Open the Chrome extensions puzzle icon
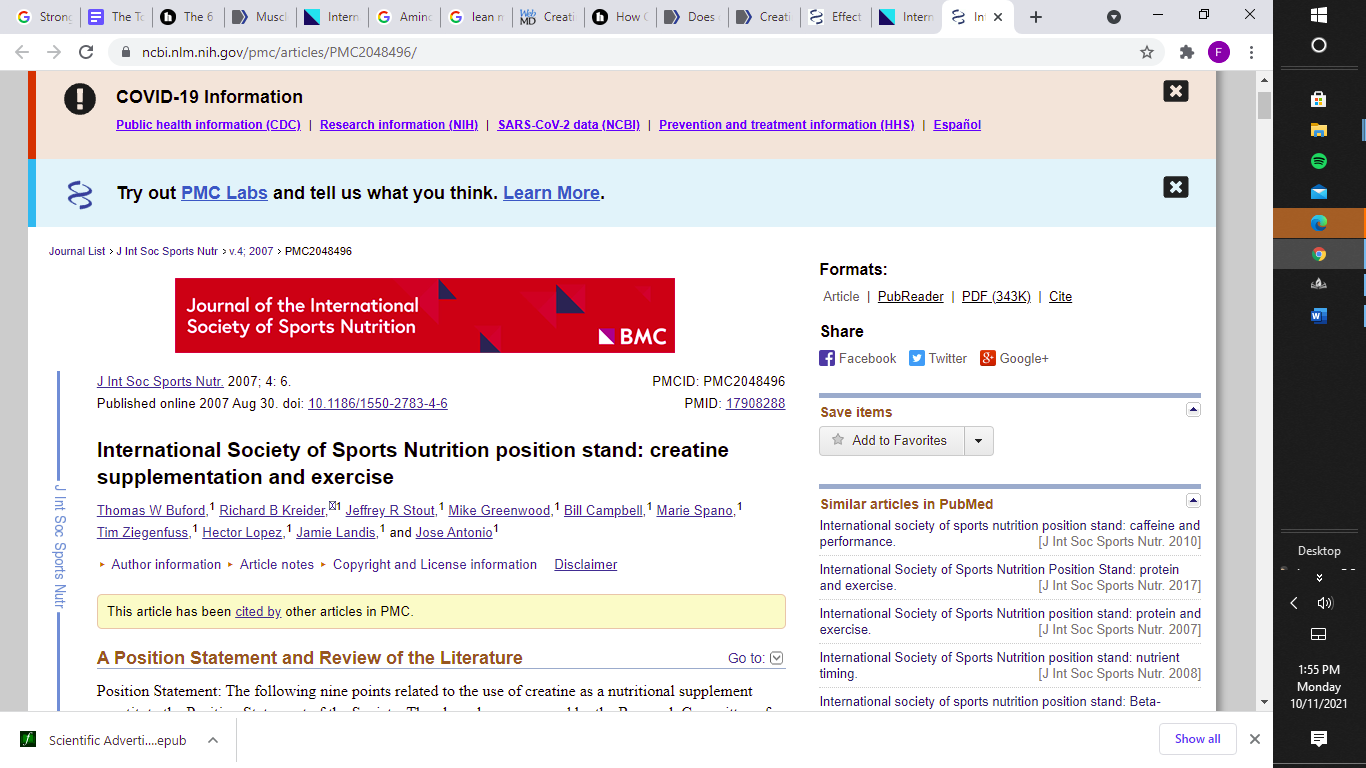Screen dimensions: 1366x768 pyautogui.click(x=1187, y=52)
